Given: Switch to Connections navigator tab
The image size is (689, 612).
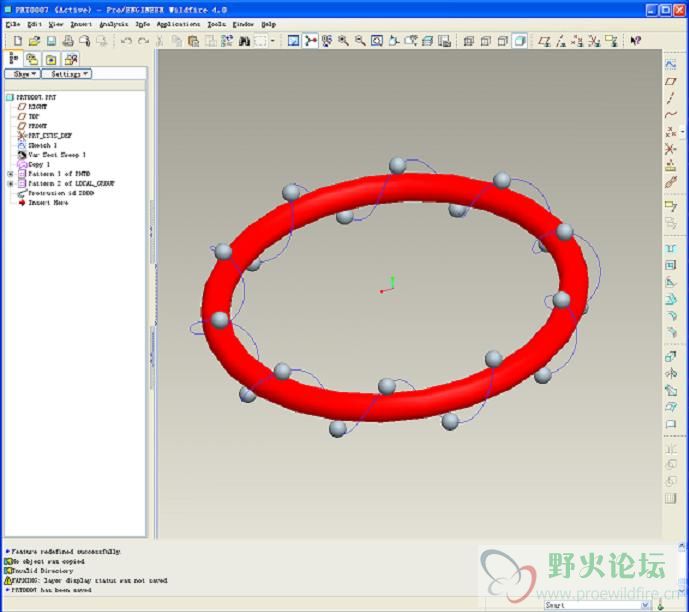Looking at the screenshot, I should click(71, 59).
